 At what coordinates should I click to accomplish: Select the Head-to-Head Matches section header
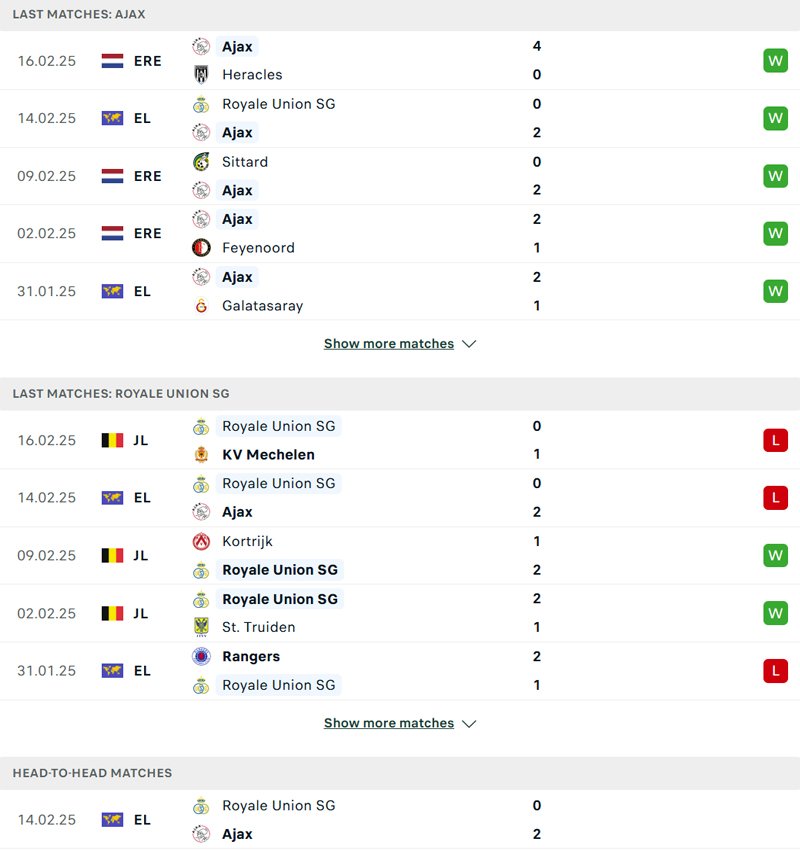[92, 773]
